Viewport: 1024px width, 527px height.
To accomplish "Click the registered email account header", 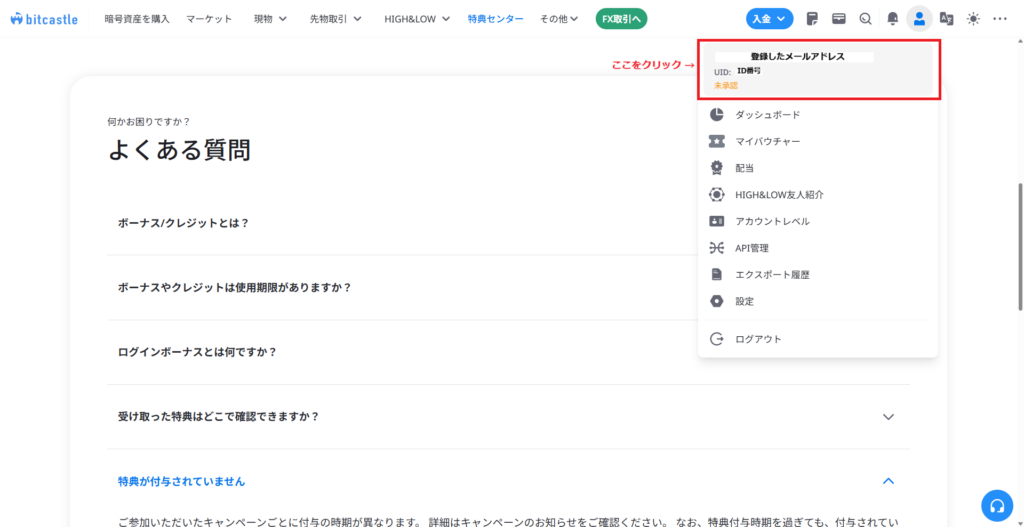I will point(819,70).
